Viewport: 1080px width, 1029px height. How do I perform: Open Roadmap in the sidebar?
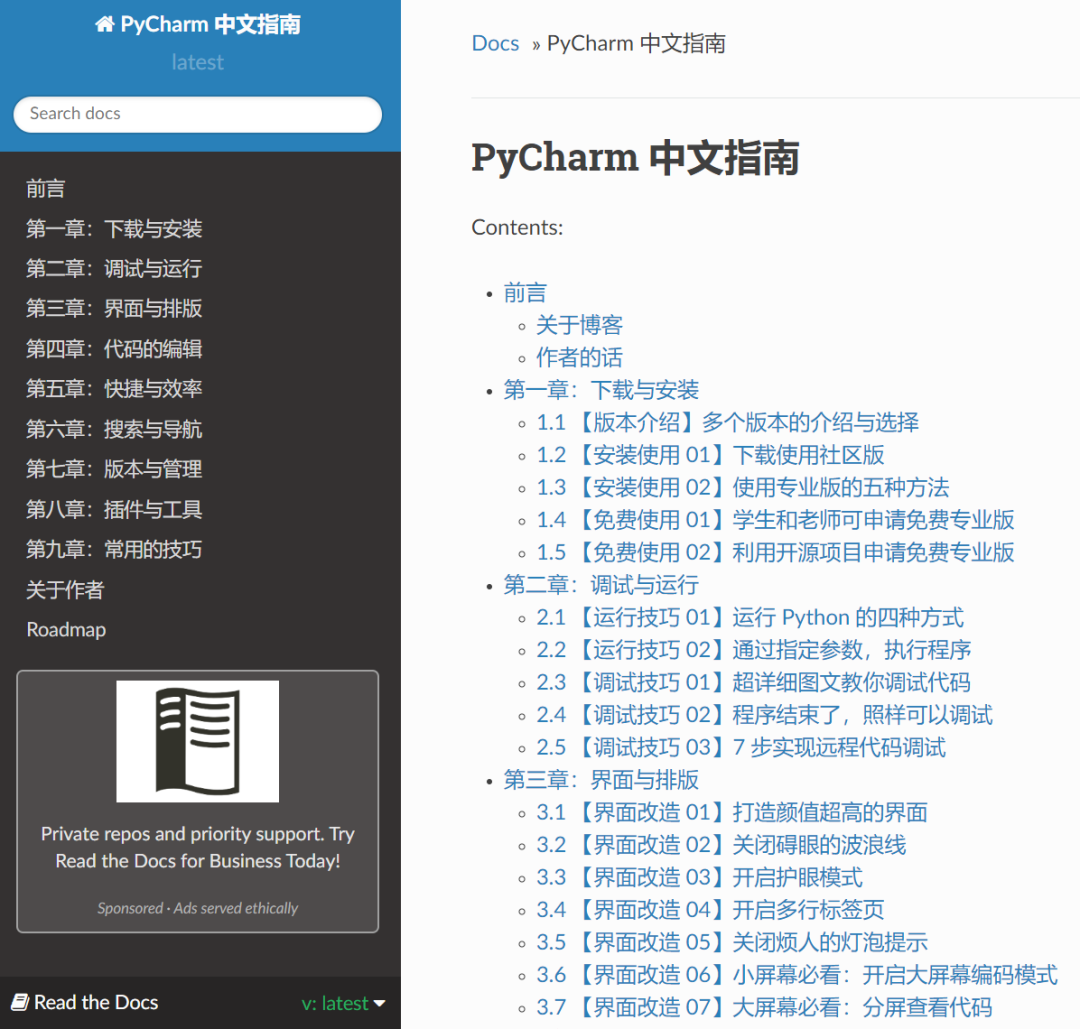coord(66,630)
